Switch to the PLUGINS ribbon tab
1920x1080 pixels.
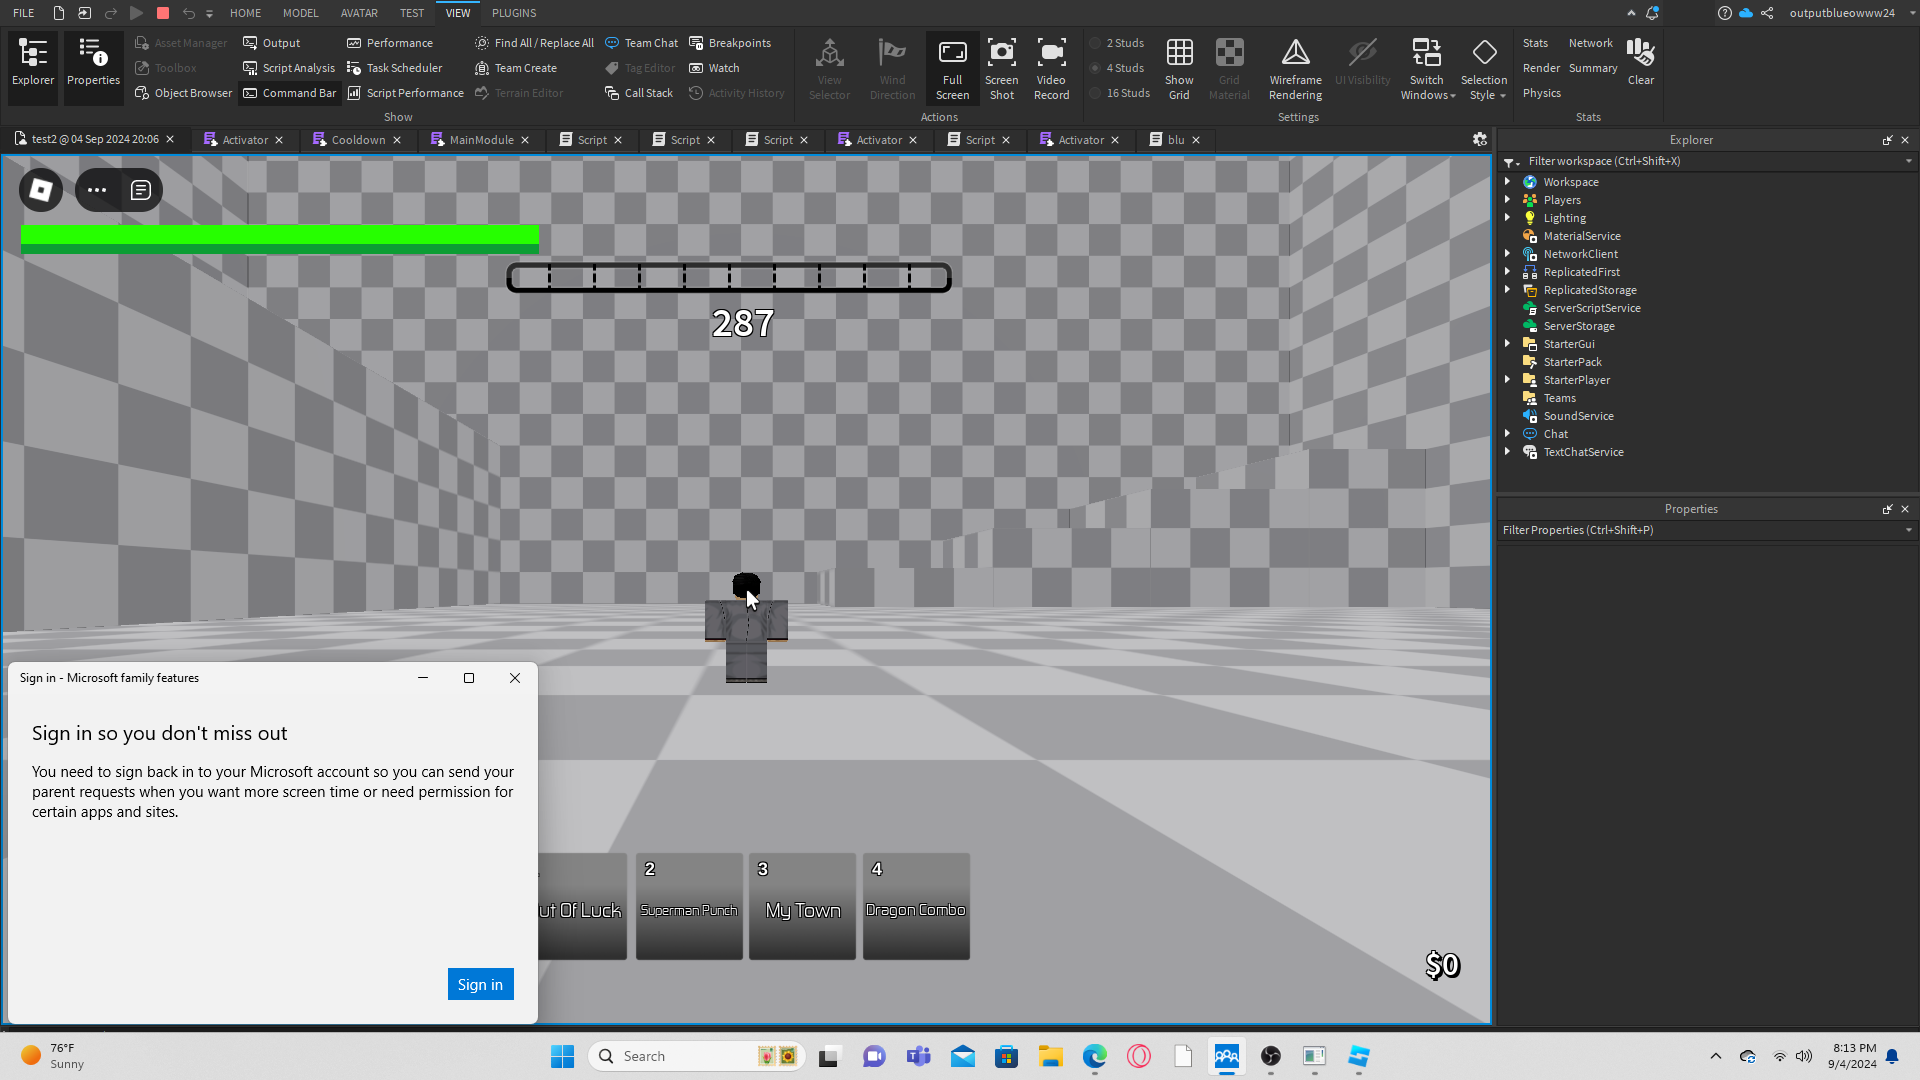coord(514,13)
